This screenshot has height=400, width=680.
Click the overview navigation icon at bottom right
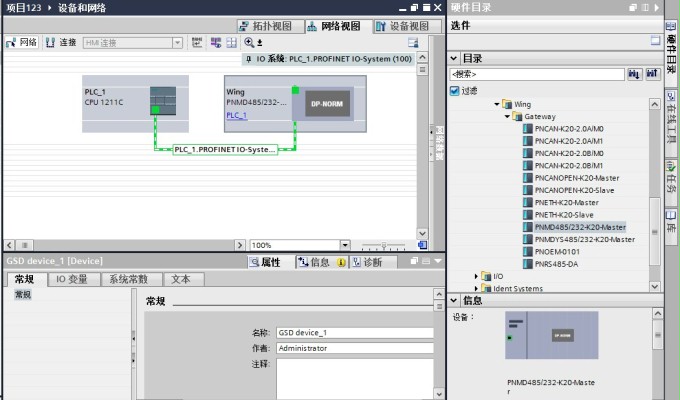coord(422,245)
